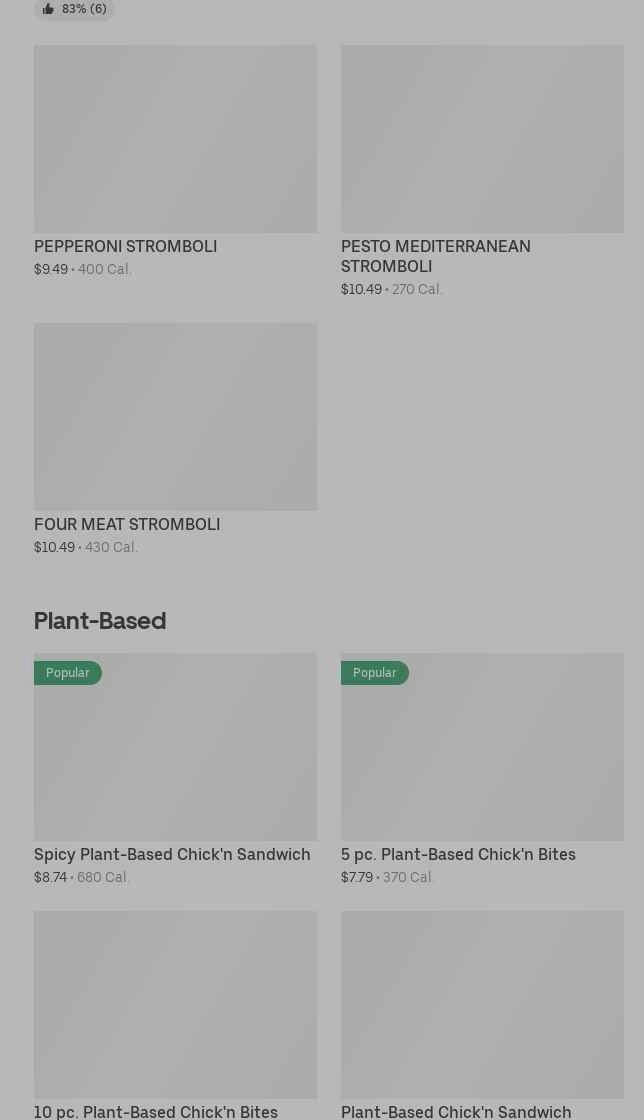Screen dimensions: 644x1120
Task: Open the 10 pc. Plant-Based Chick'n Bites image
Action: [x=175, y=1004]
